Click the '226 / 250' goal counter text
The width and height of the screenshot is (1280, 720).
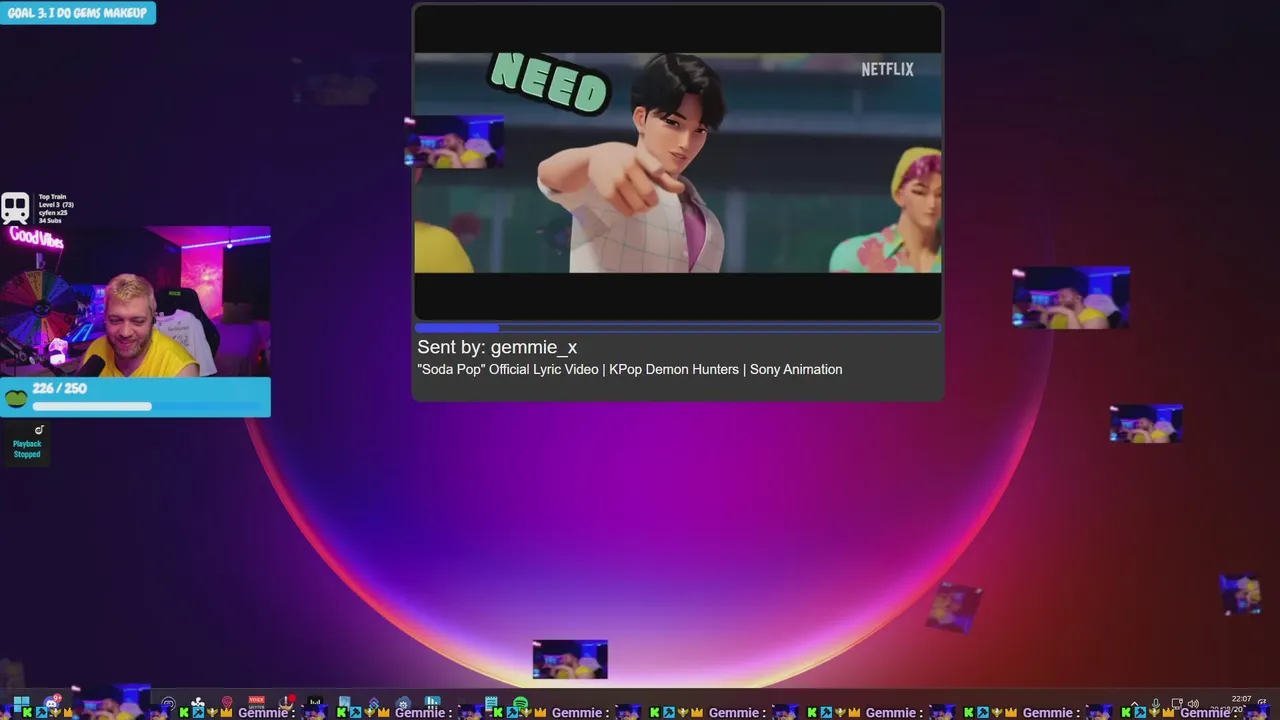coord(60,388)
